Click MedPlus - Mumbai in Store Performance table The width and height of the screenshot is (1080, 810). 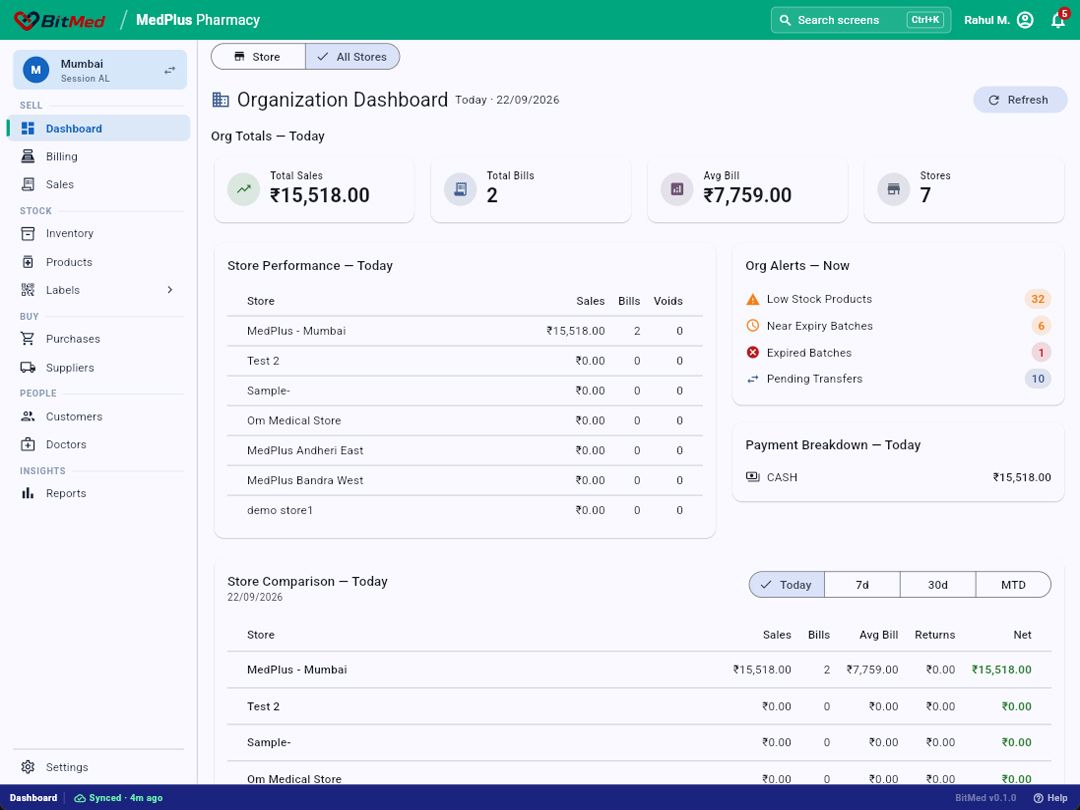296,331
